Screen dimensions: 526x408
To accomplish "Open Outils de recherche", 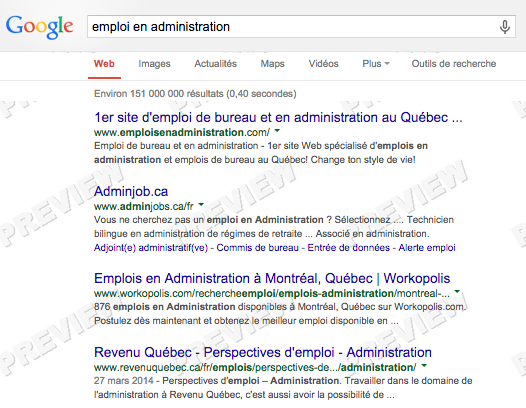I will click(454, 64).
